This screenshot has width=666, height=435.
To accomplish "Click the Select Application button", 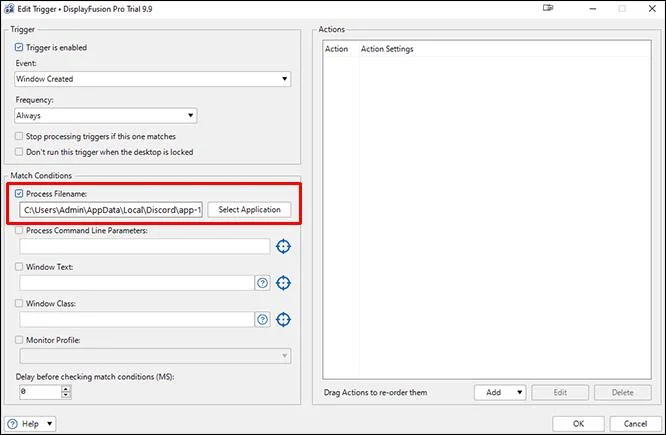I will pyautogui.click(x=249, y=209).
